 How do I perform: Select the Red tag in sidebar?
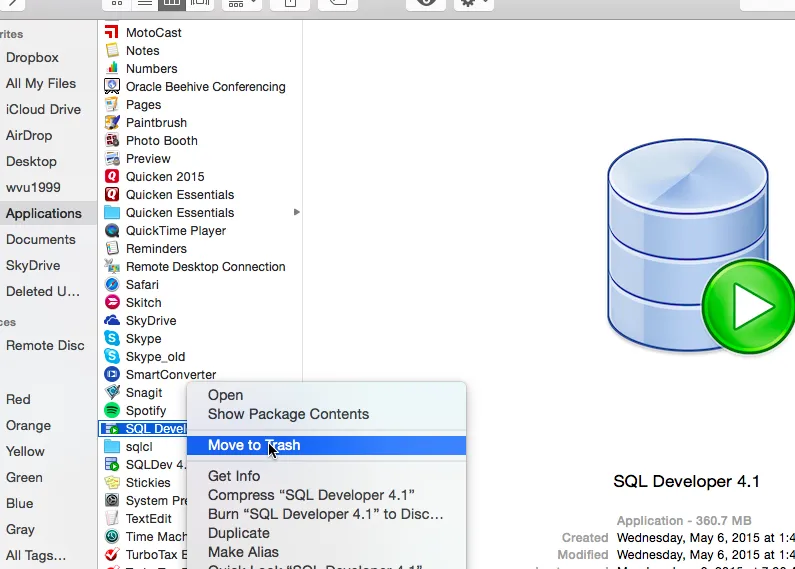(x=18, y=399)
